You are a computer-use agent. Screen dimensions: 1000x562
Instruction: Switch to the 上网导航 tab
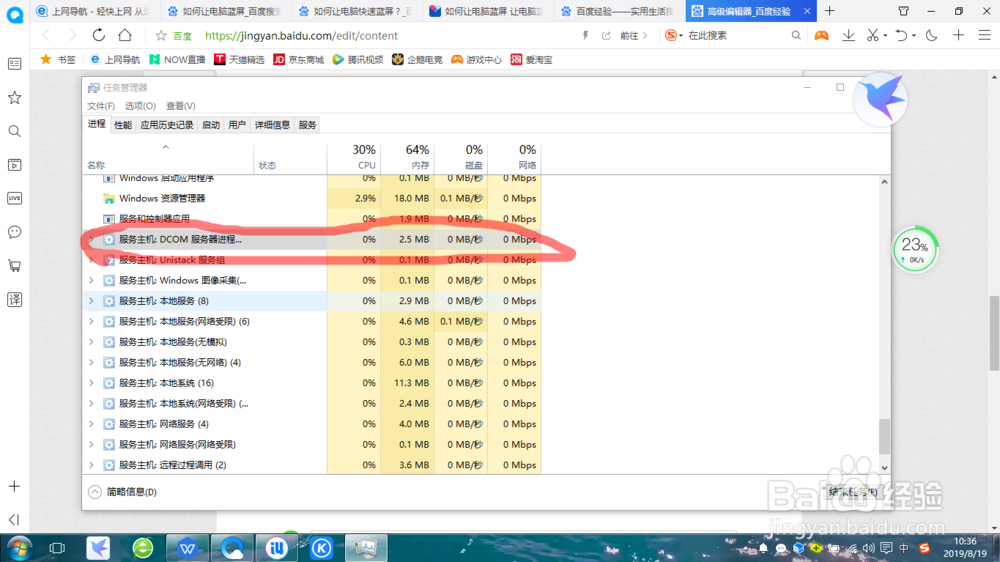click(94, 11)
